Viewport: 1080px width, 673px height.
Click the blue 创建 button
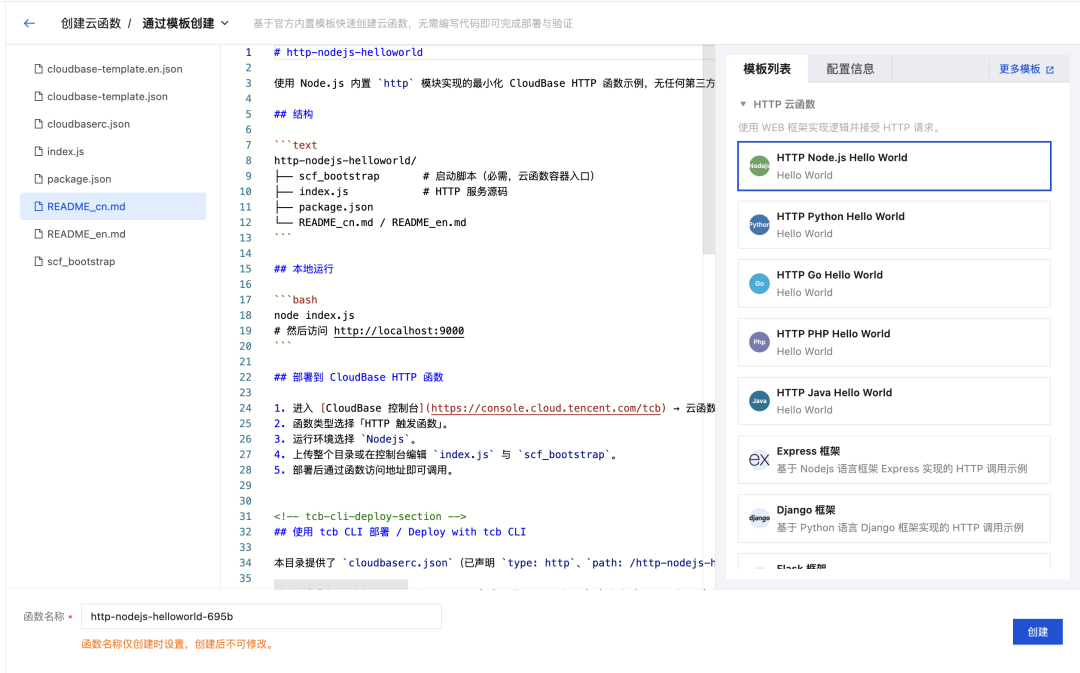tap(1037, 632)
